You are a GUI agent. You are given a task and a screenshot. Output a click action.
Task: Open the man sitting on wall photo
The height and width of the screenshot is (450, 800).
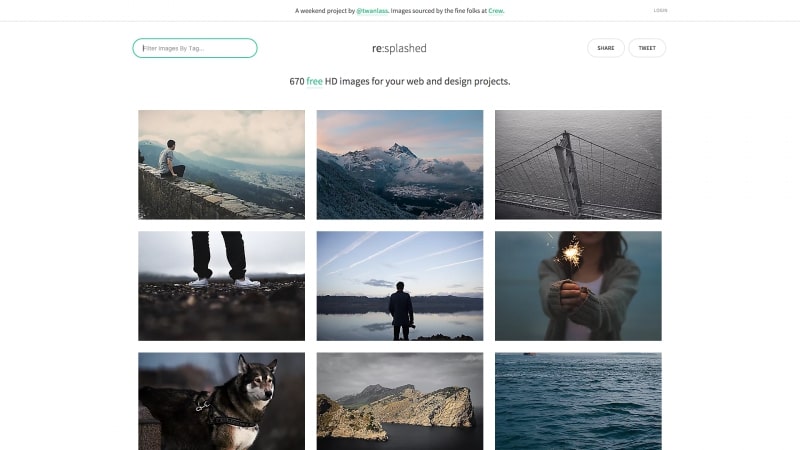click(x=221, y=165)
